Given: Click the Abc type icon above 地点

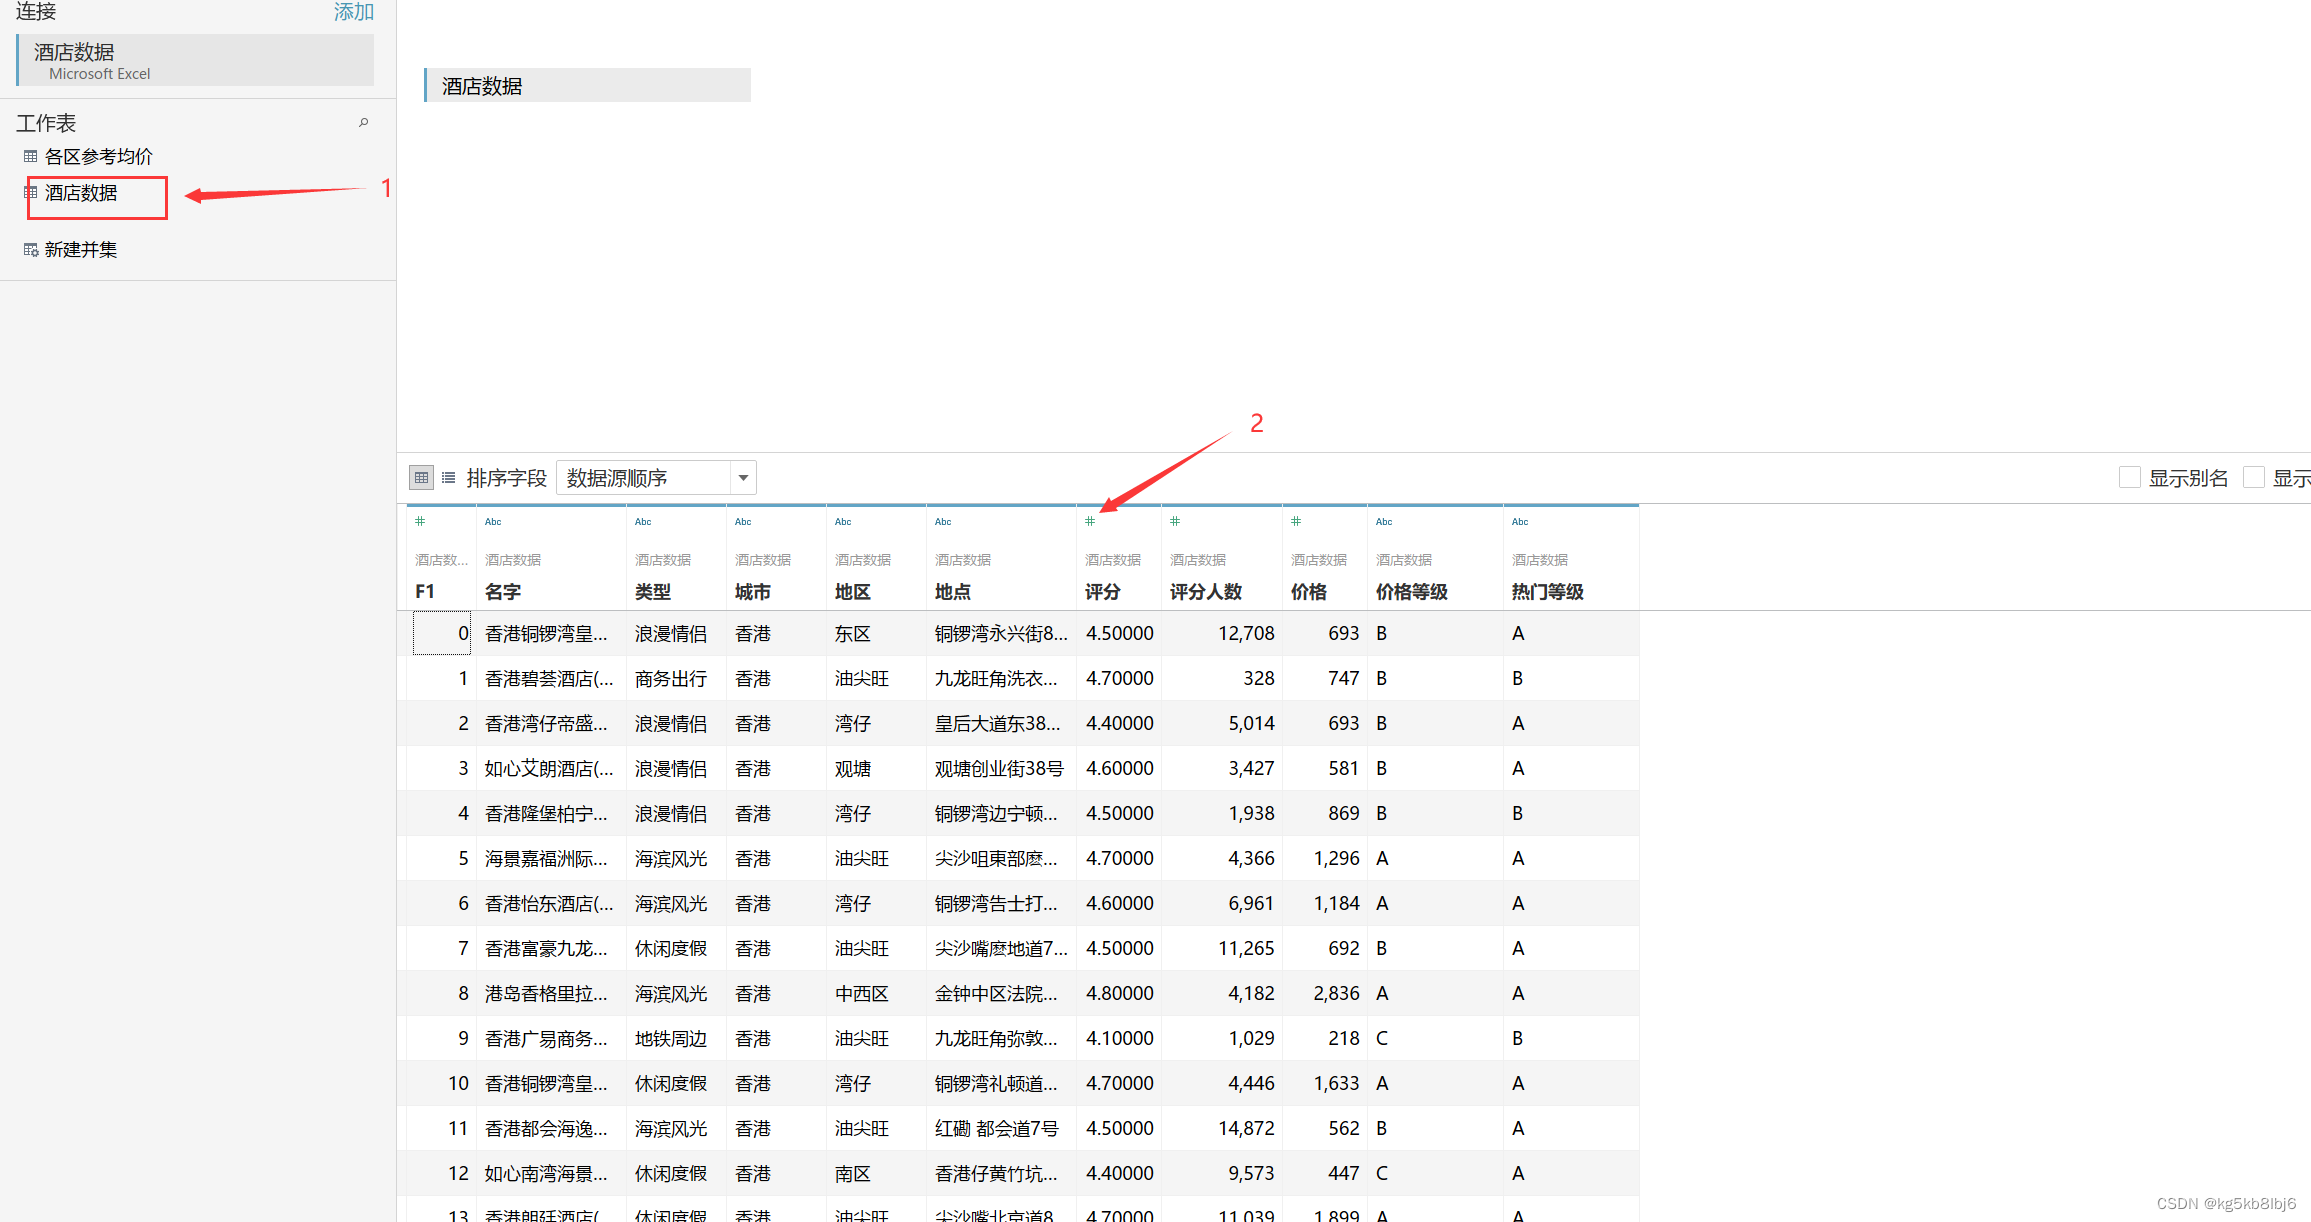Looking at the screenshot, I should tap(943, 521).
